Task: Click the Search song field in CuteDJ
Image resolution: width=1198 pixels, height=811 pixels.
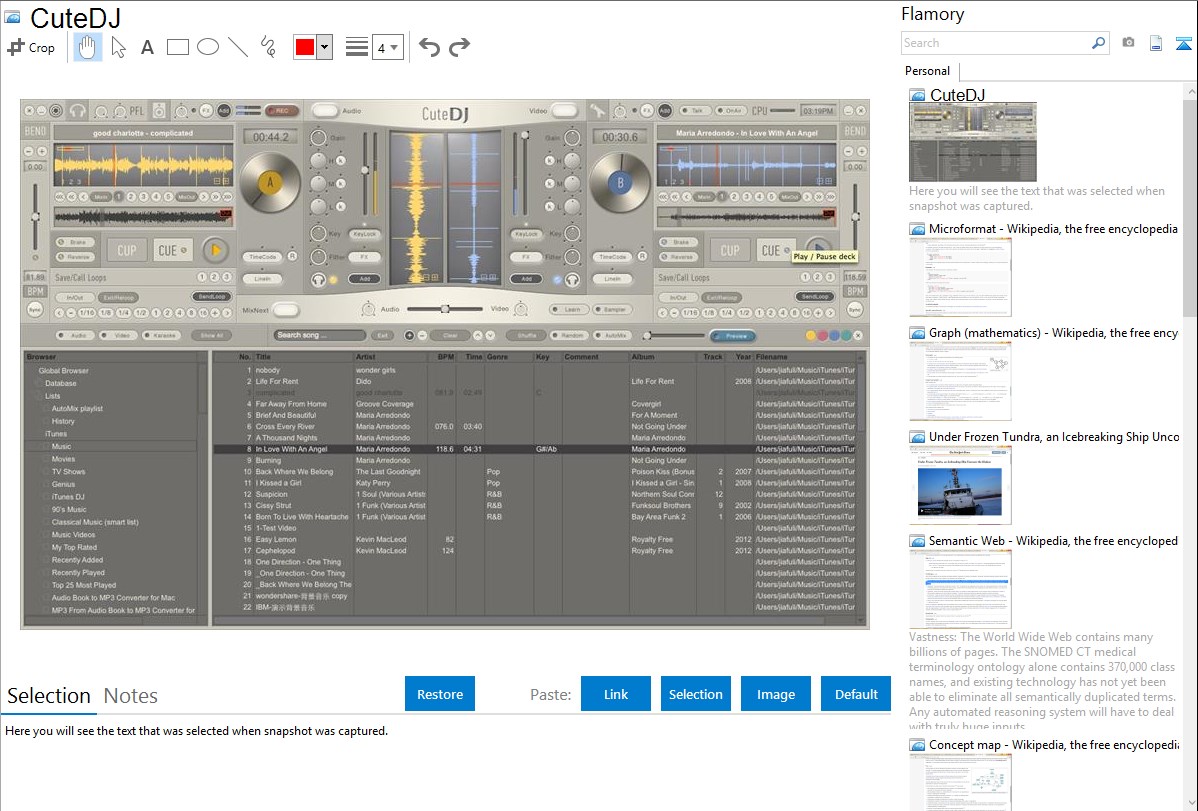Action: click(320, 335)
